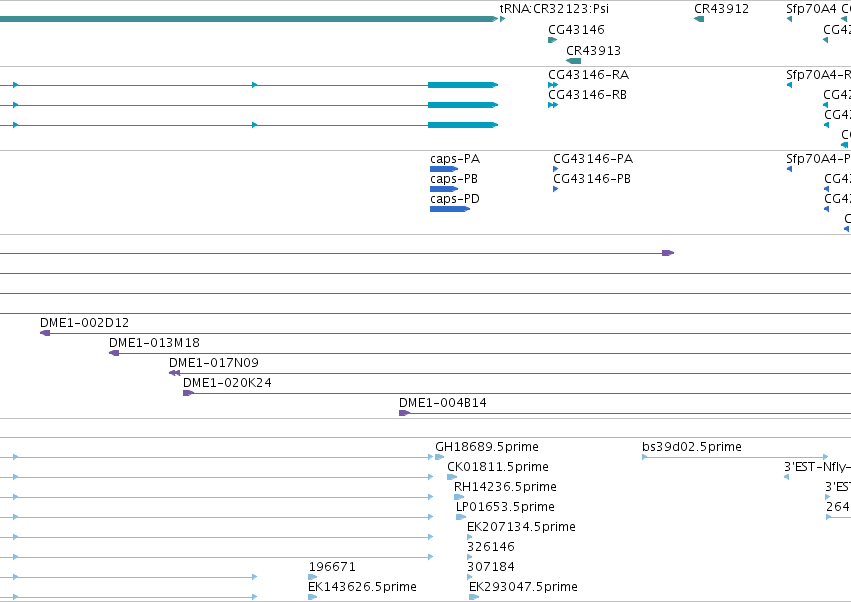Click the CG43146-RA double-arrow transcript glyph
The width and height of the screenshot is (851, 602).
(553, 85)
